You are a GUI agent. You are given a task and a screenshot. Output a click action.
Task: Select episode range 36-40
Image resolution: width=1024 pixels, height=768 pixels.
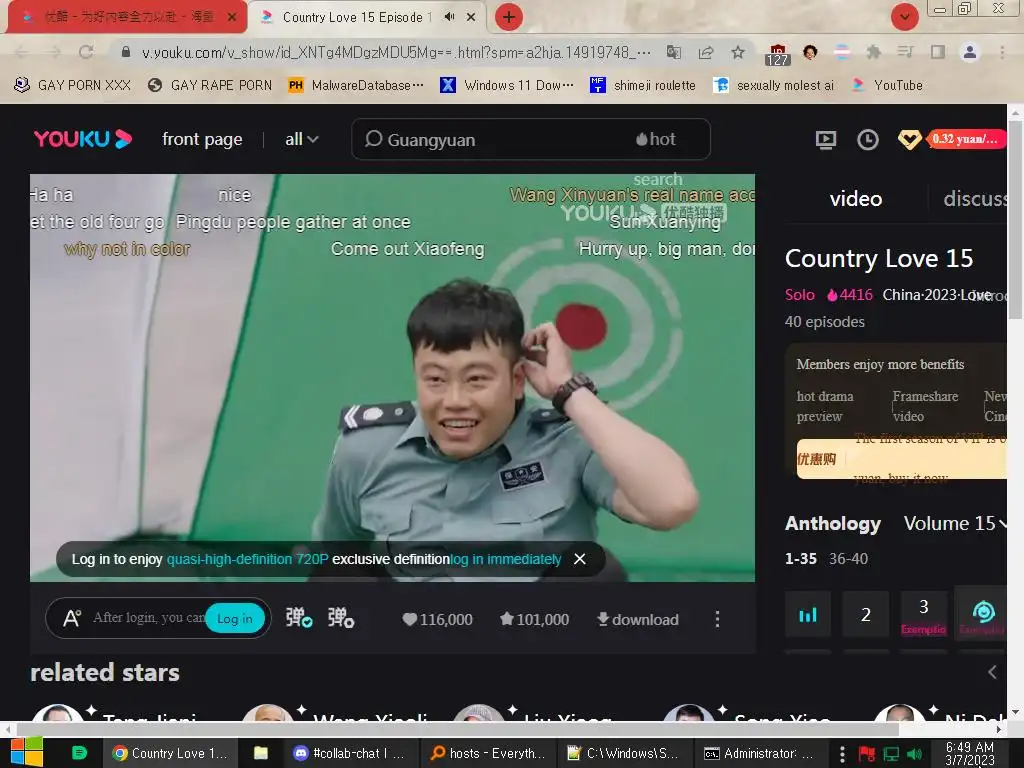click(x=848, y=559)
